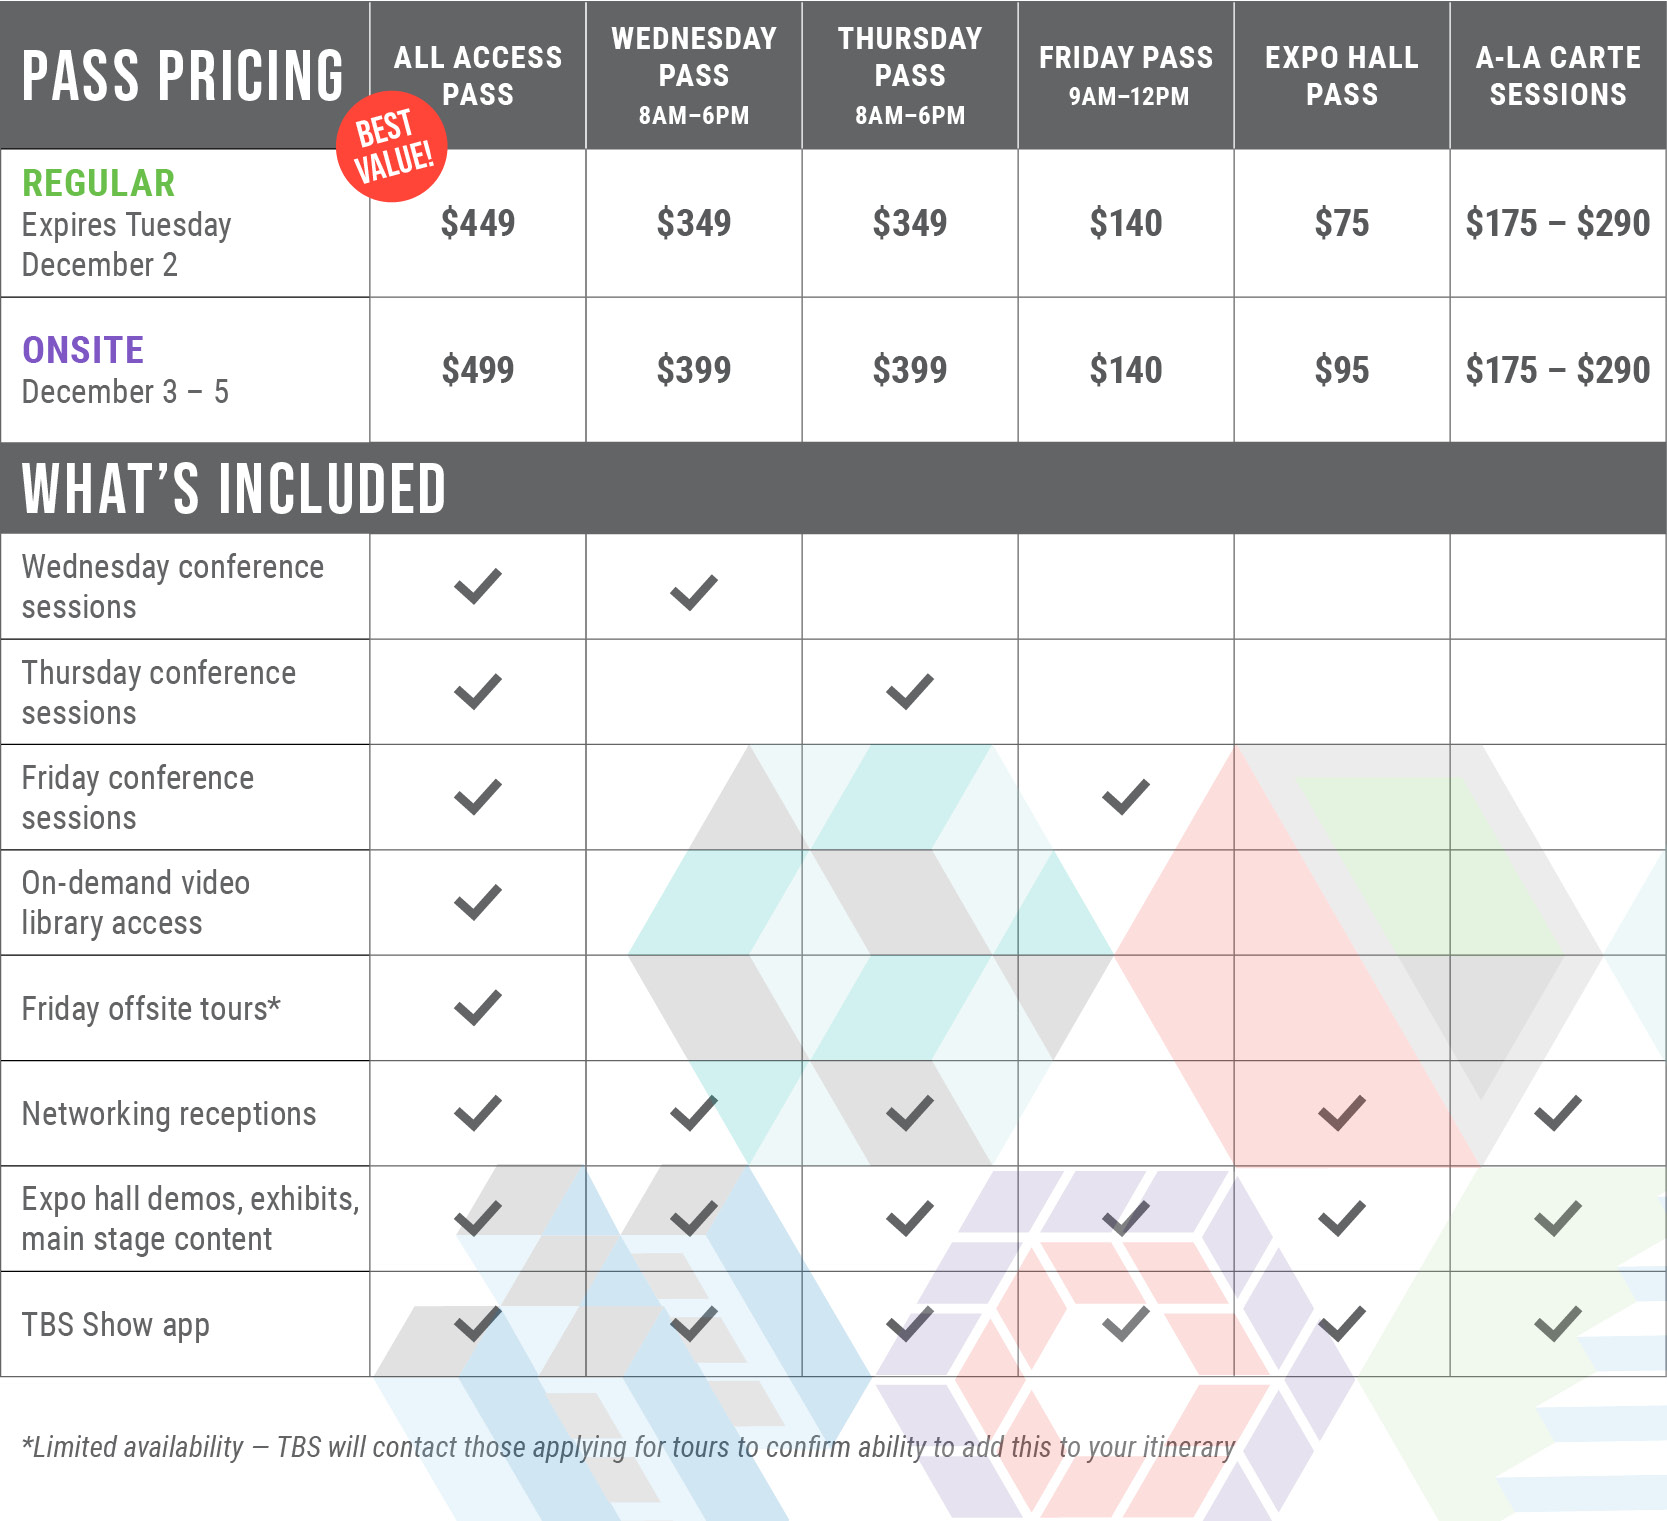The height and width of the screenshot is (1521, 1667).
Task: Click All Access checkmark for Wednesday conference sessions
Action: (478, 587)
